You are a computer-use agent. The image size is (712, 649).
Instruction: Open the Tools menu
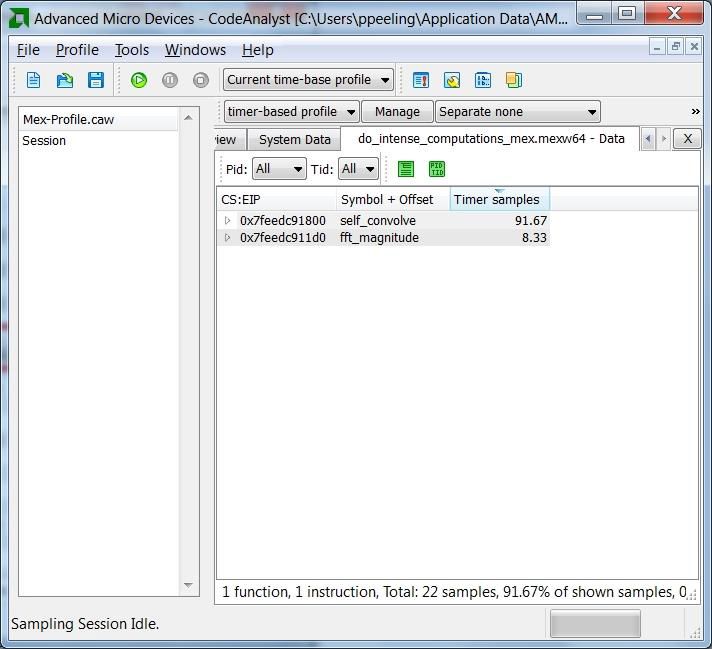click(x=131, y=50)
